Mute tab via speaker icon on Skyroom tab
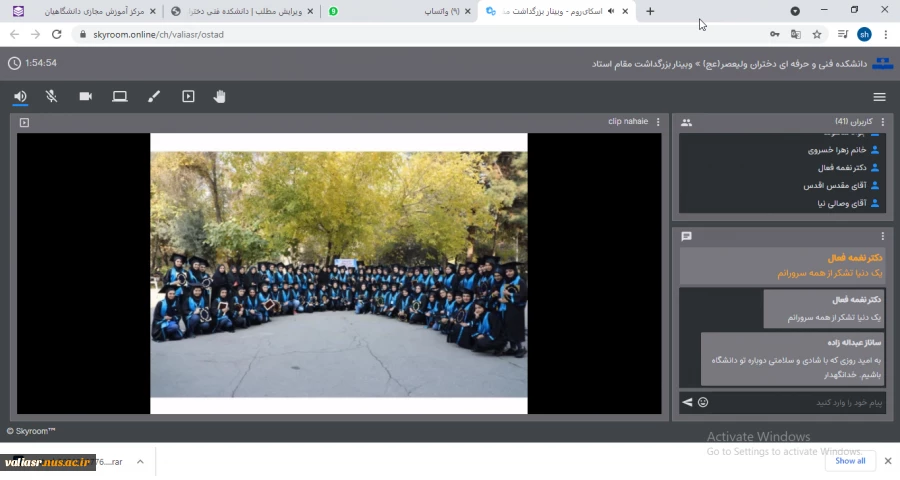 tap(611, 11)
